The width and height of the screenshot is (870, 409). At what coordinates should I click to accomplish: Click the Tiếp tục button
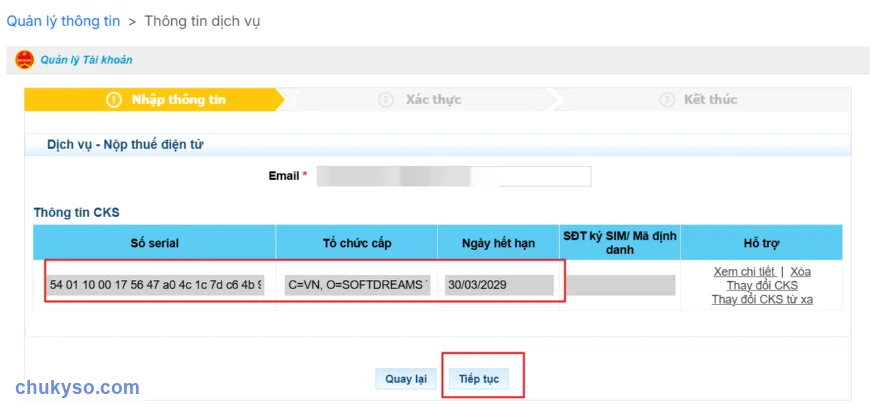pyautogui.click(x=479, y=380)
